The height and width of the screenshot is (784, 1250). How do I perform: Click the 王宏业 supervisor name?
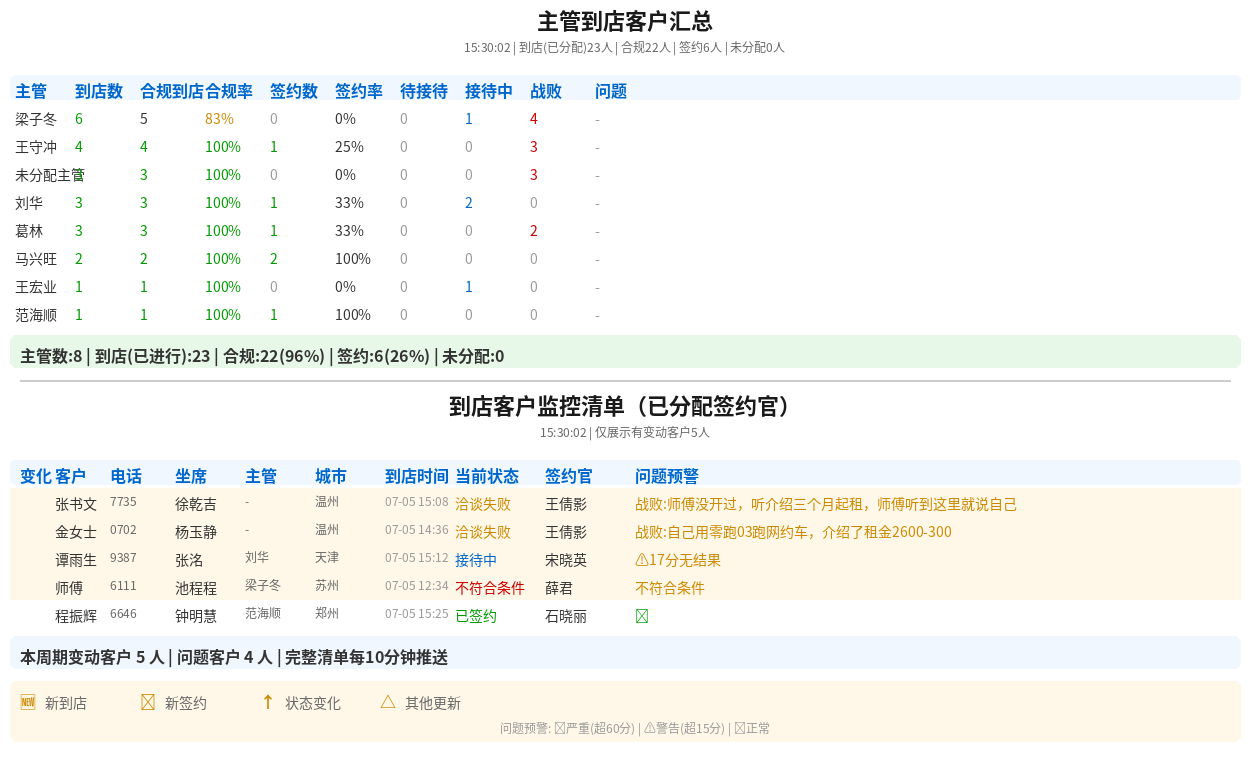[36, 287]
